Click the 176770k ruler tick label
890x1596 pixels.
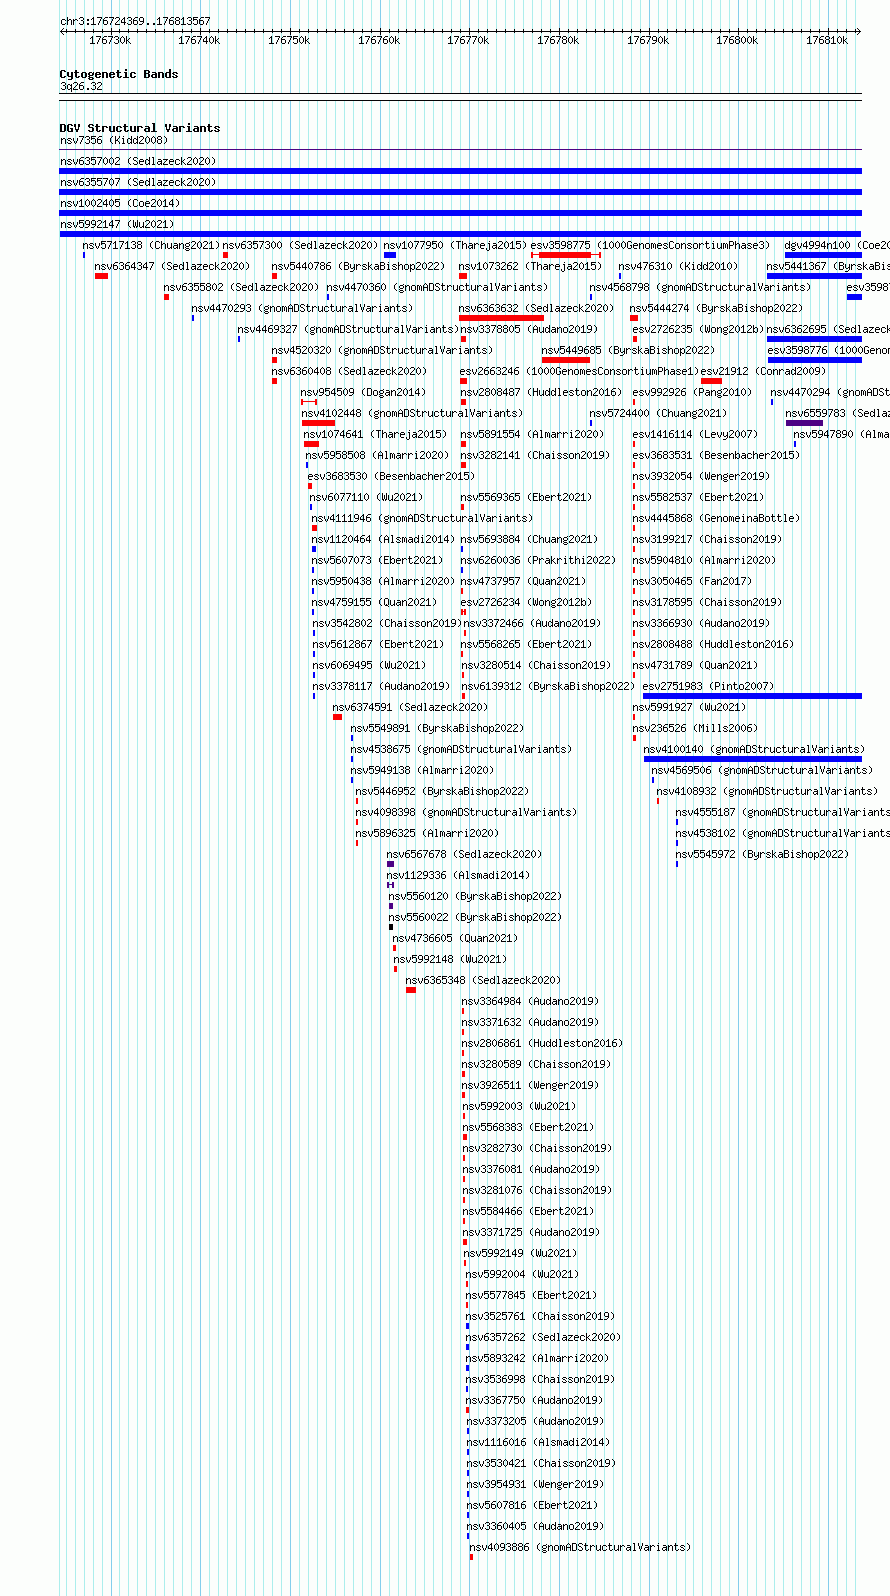click(x=468, y=41)
